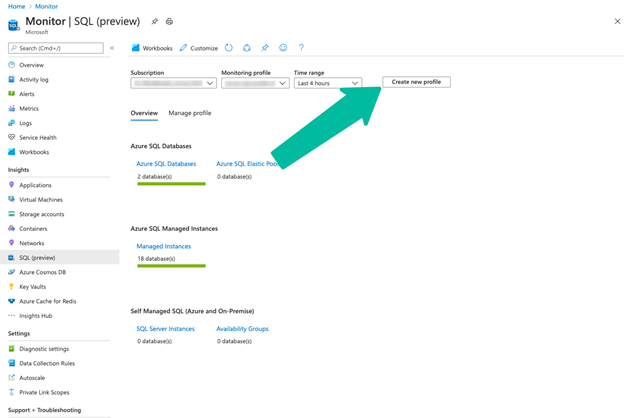This screenshot has width=624, height=418.
Task: Click the refresh icon in toolbar
Action: pos(228,48)
